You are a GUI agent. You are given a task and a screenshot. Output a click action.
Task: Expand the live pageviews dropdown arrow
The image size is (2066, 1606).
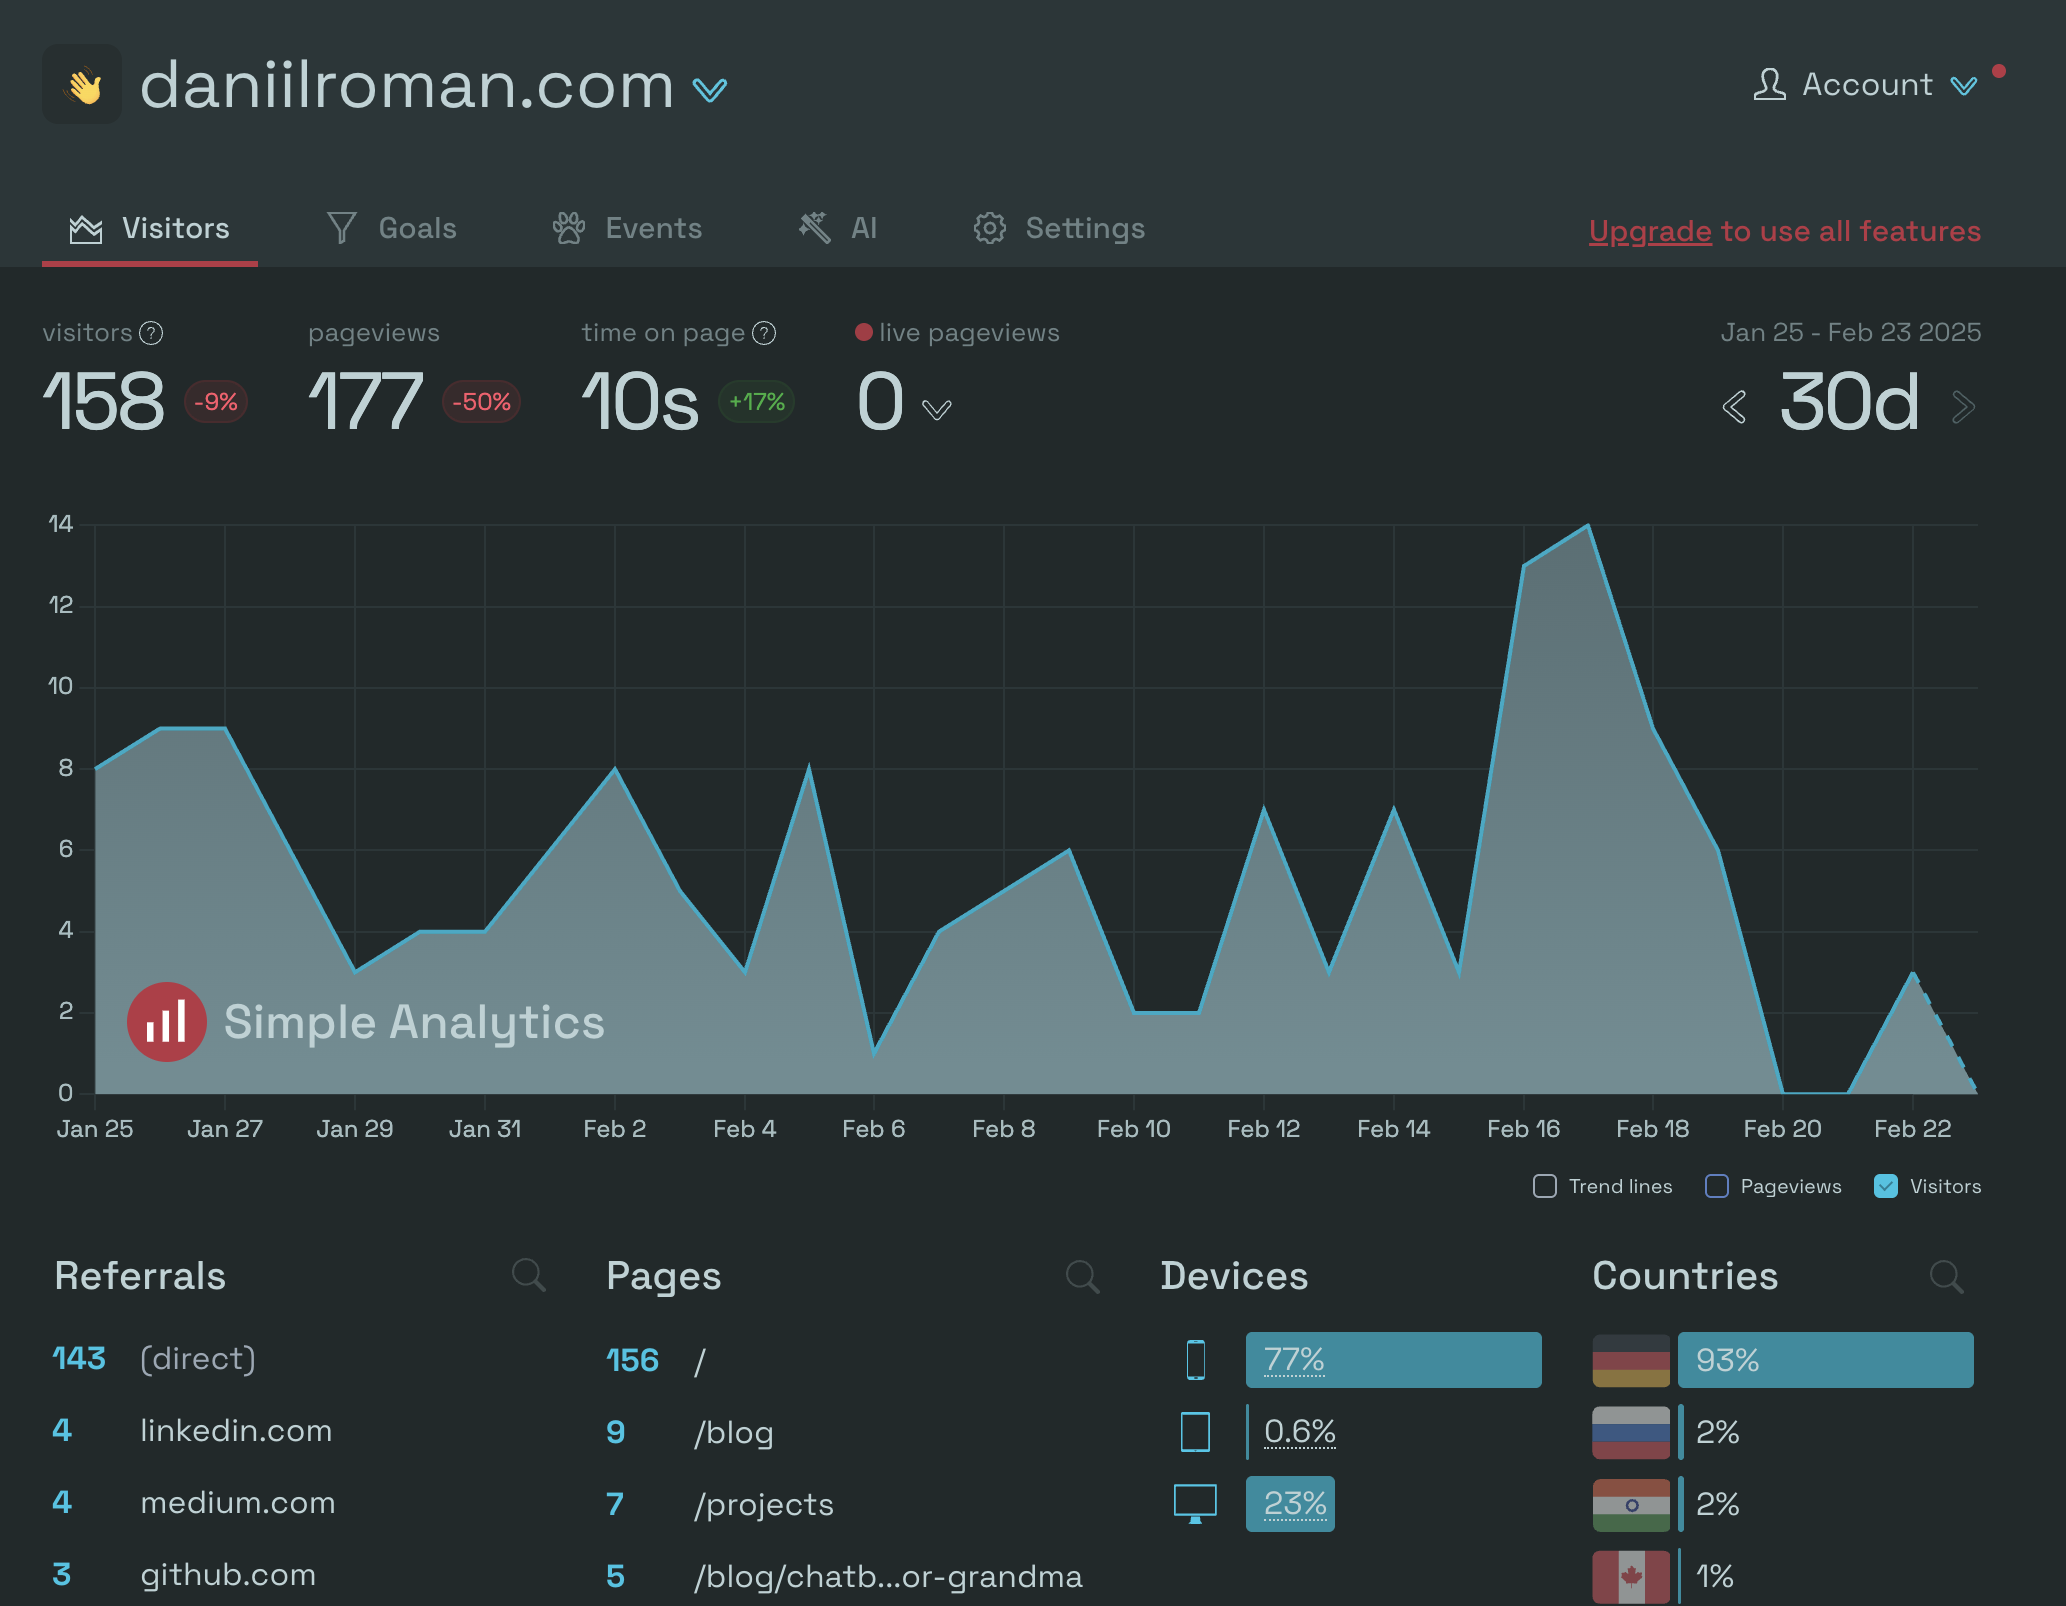[x=936, y=409]
